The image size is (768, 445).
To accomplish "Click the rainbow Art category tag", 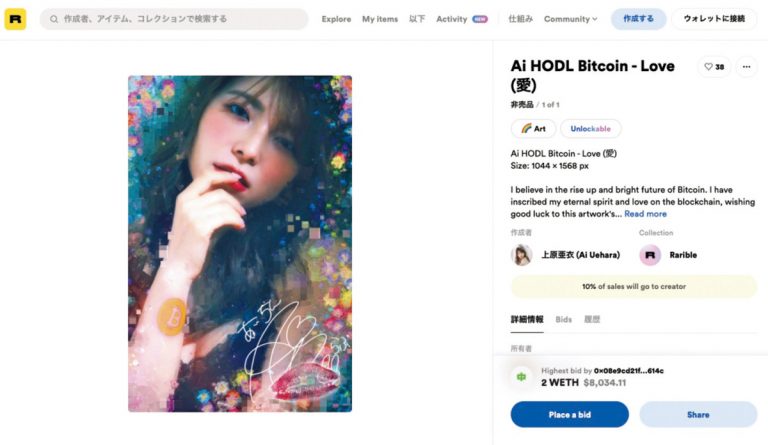I will (x=532, y=129).
